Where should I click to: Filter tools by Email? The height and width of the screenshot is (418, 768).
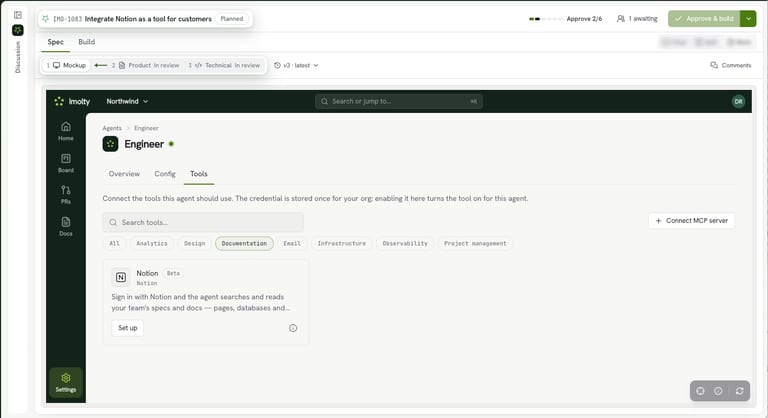[x=292, y=244]
